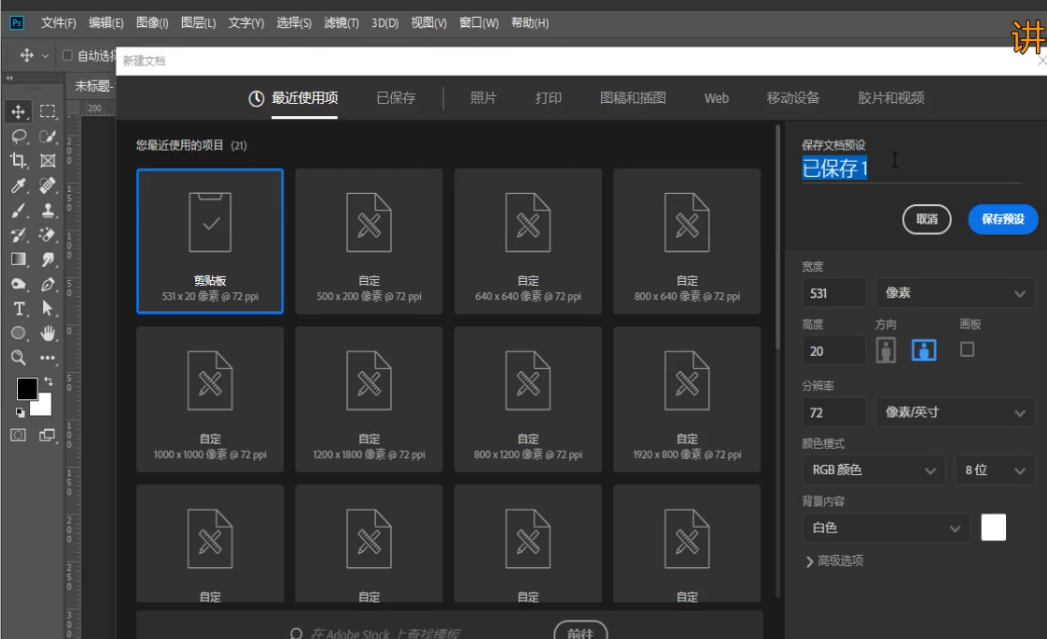Select the Crop tool

[19, 161]
